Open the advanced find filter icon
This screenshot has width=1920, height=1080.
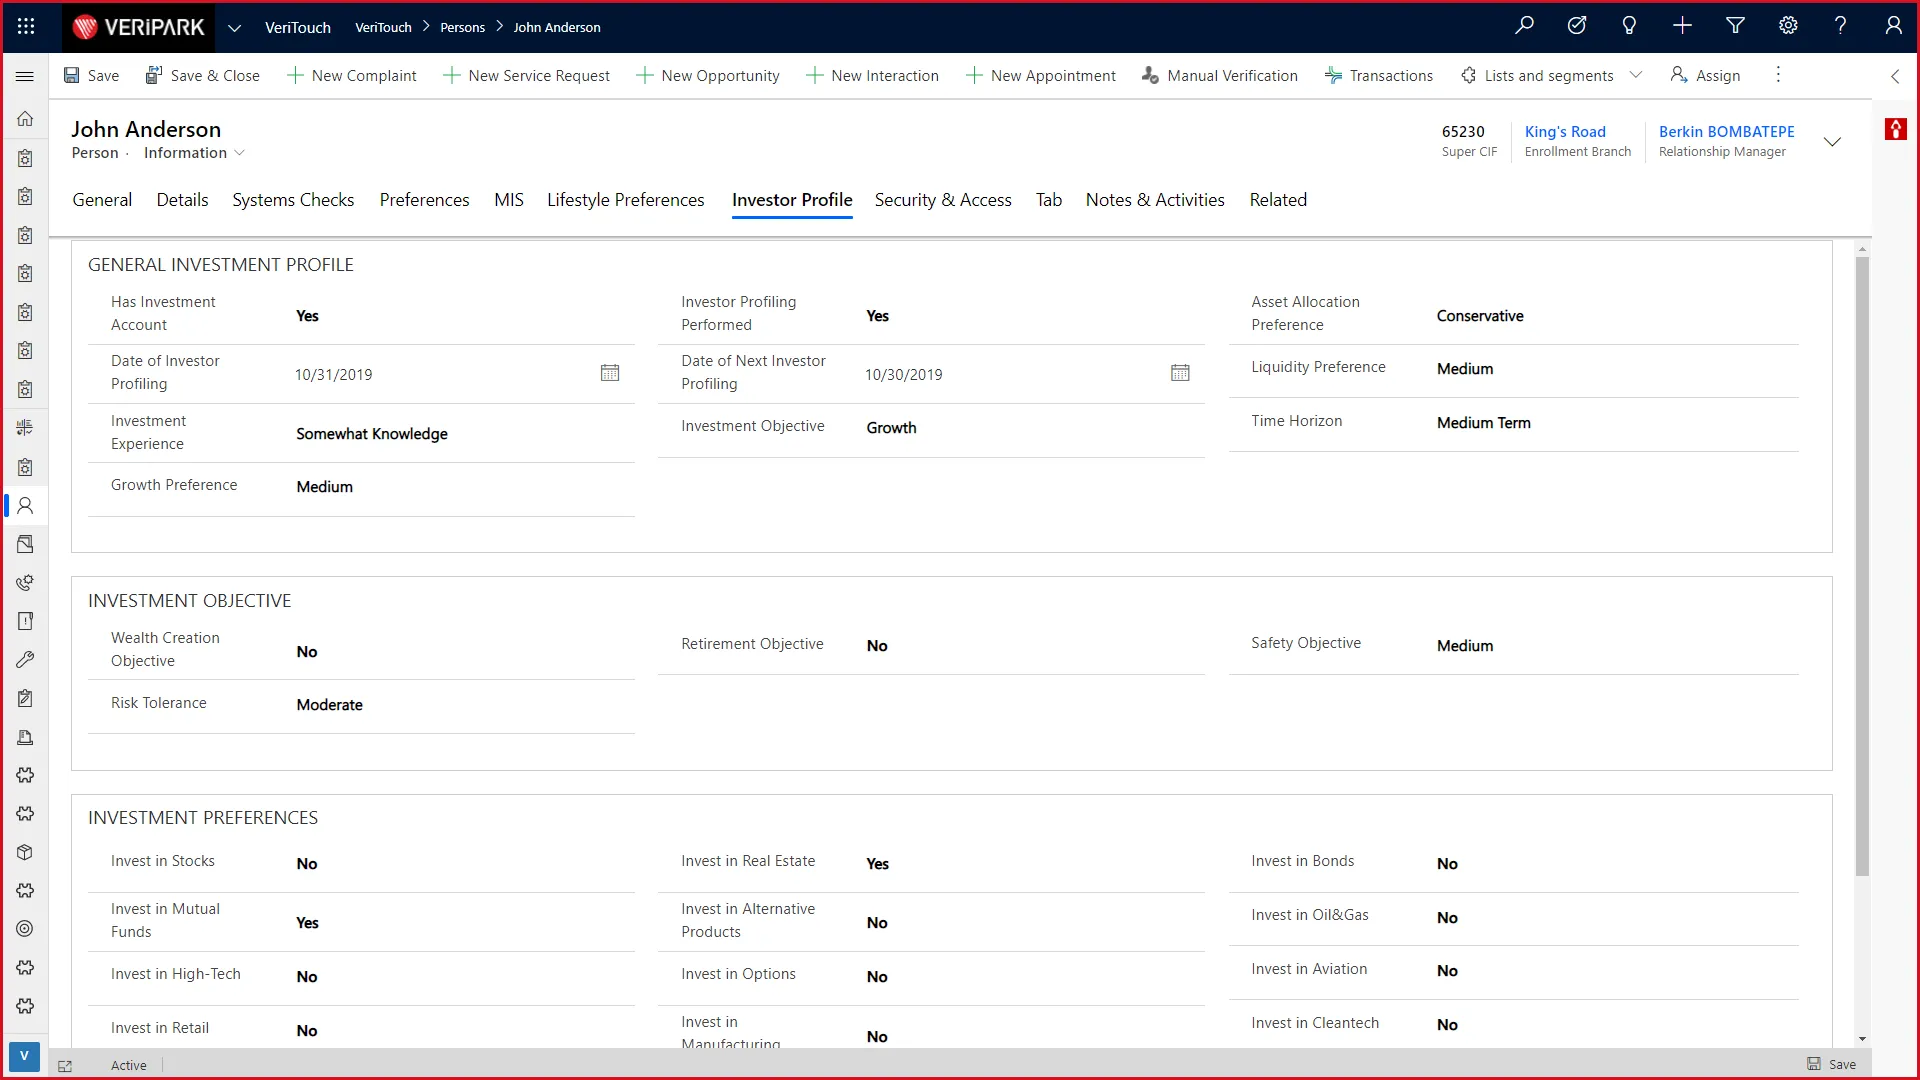click(1735, 26)
